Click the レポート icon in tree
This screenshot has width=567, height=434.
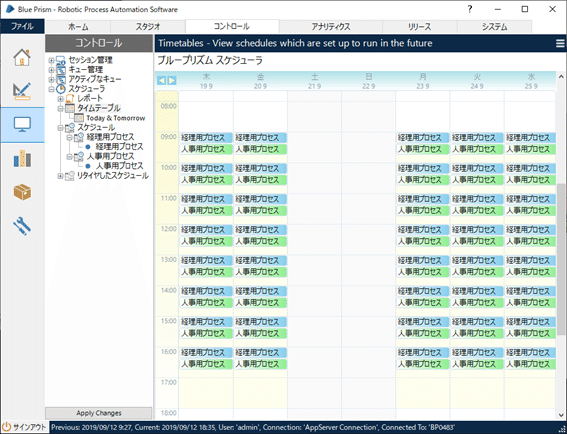tap(70, 98)
